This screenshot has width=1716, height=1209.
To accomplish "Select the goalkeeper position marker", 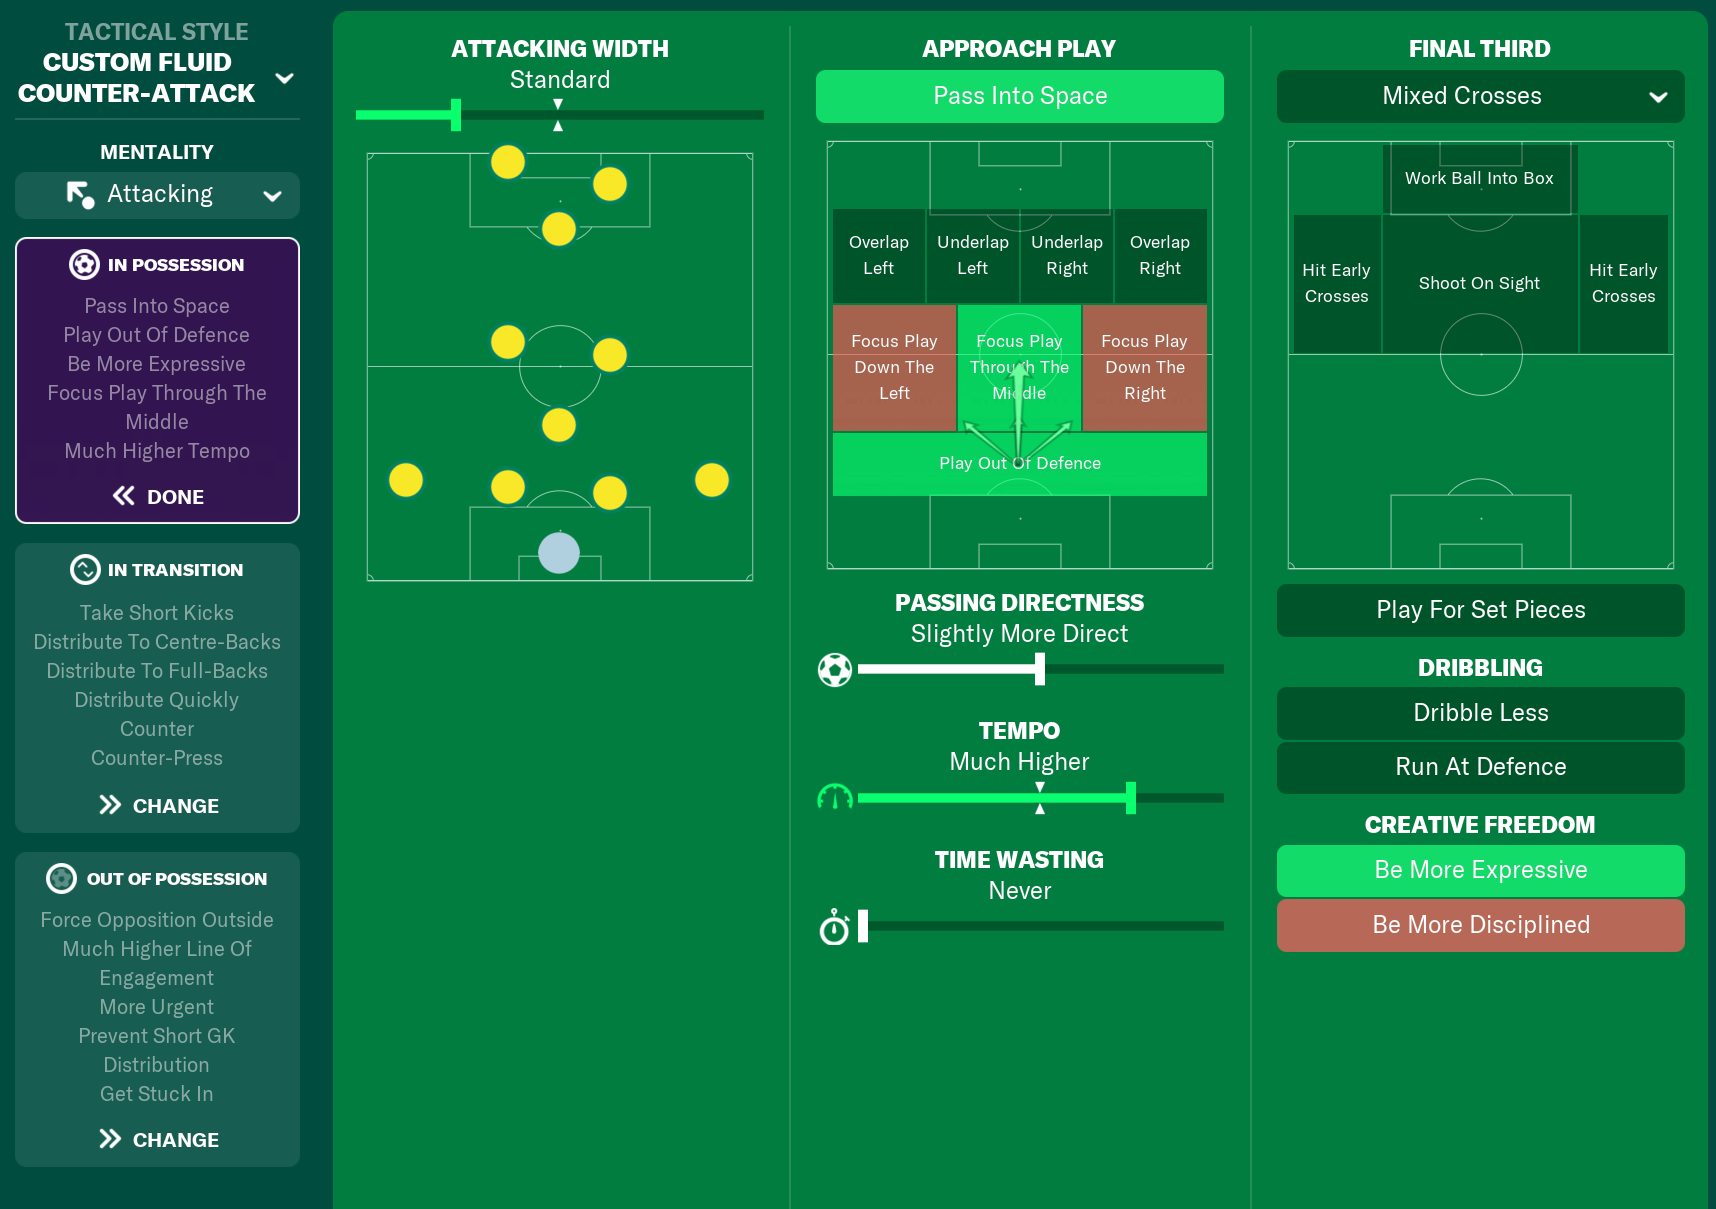I will pos(559,552).
